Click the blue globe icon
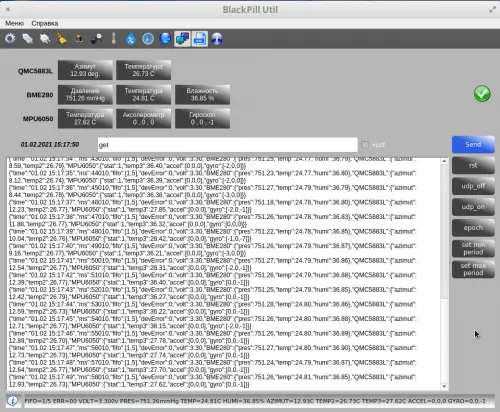The height and width of the screenshot is (412, 500). (165, 39)
